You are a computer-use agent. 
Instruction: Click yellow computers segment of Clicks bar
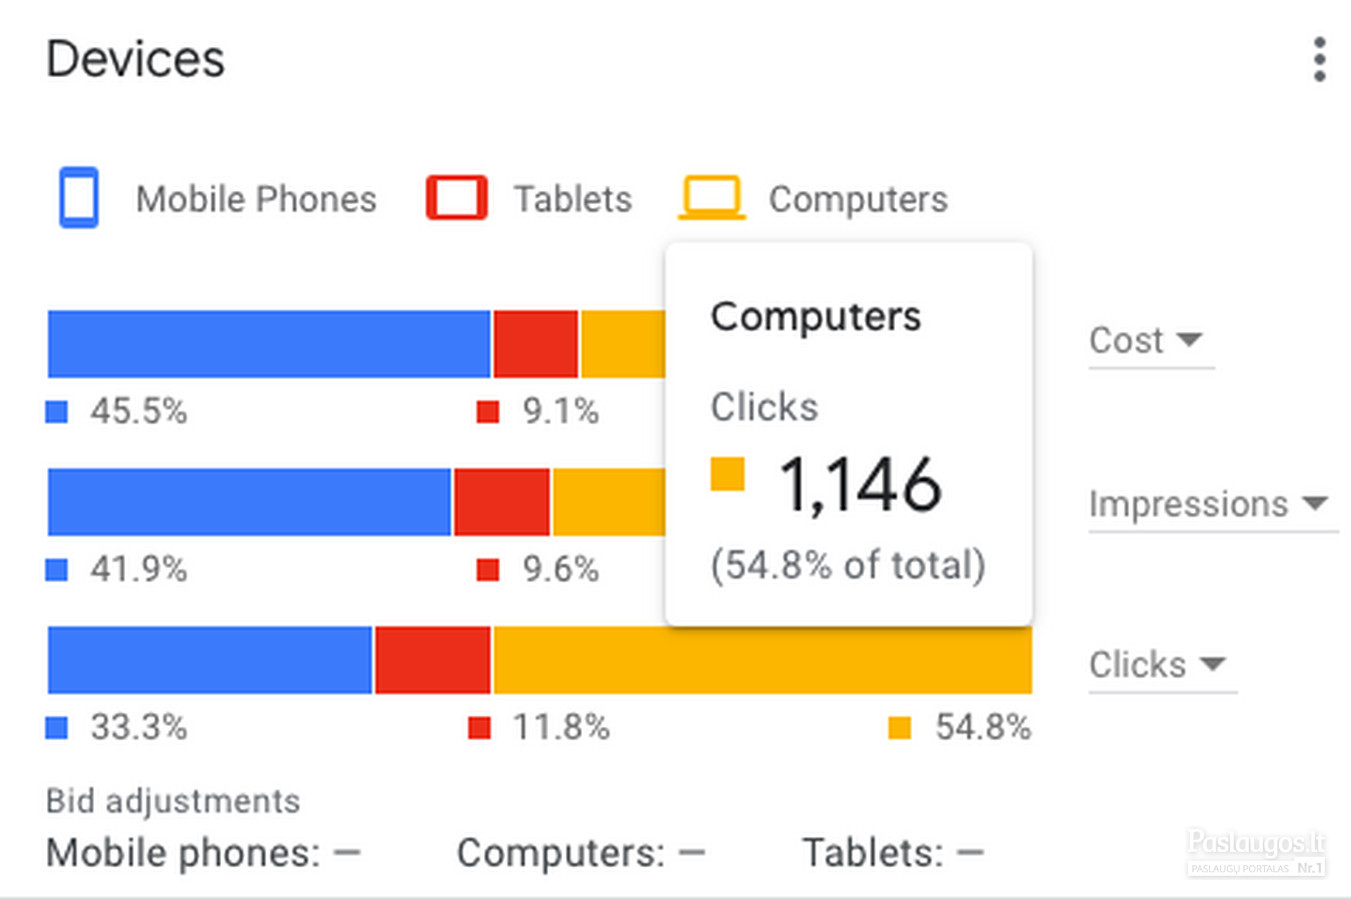pyautogui.click(x=762, y=660)
